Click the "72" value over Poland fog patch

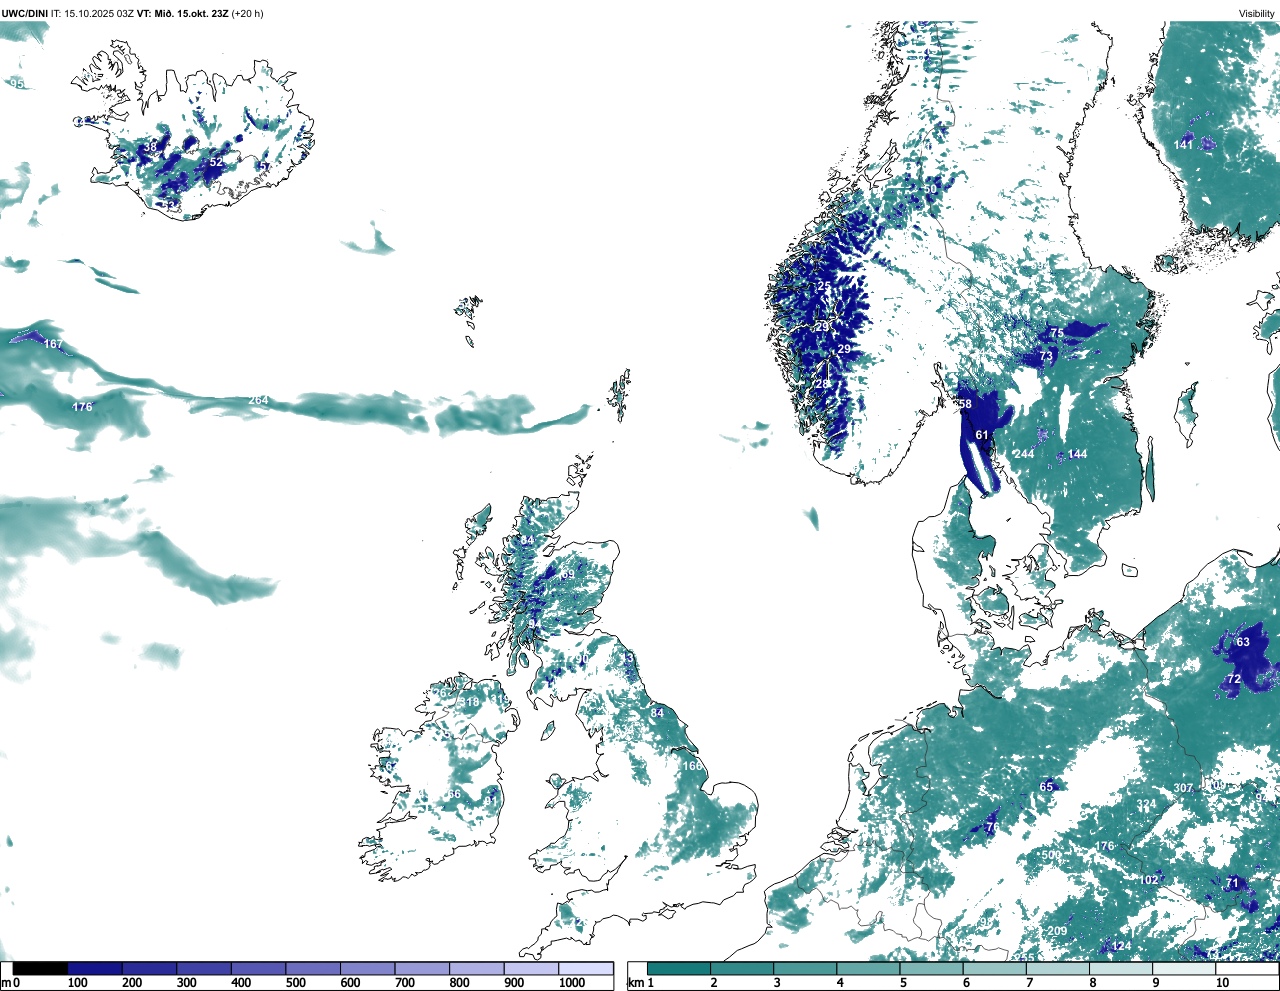click(1234, 679)
